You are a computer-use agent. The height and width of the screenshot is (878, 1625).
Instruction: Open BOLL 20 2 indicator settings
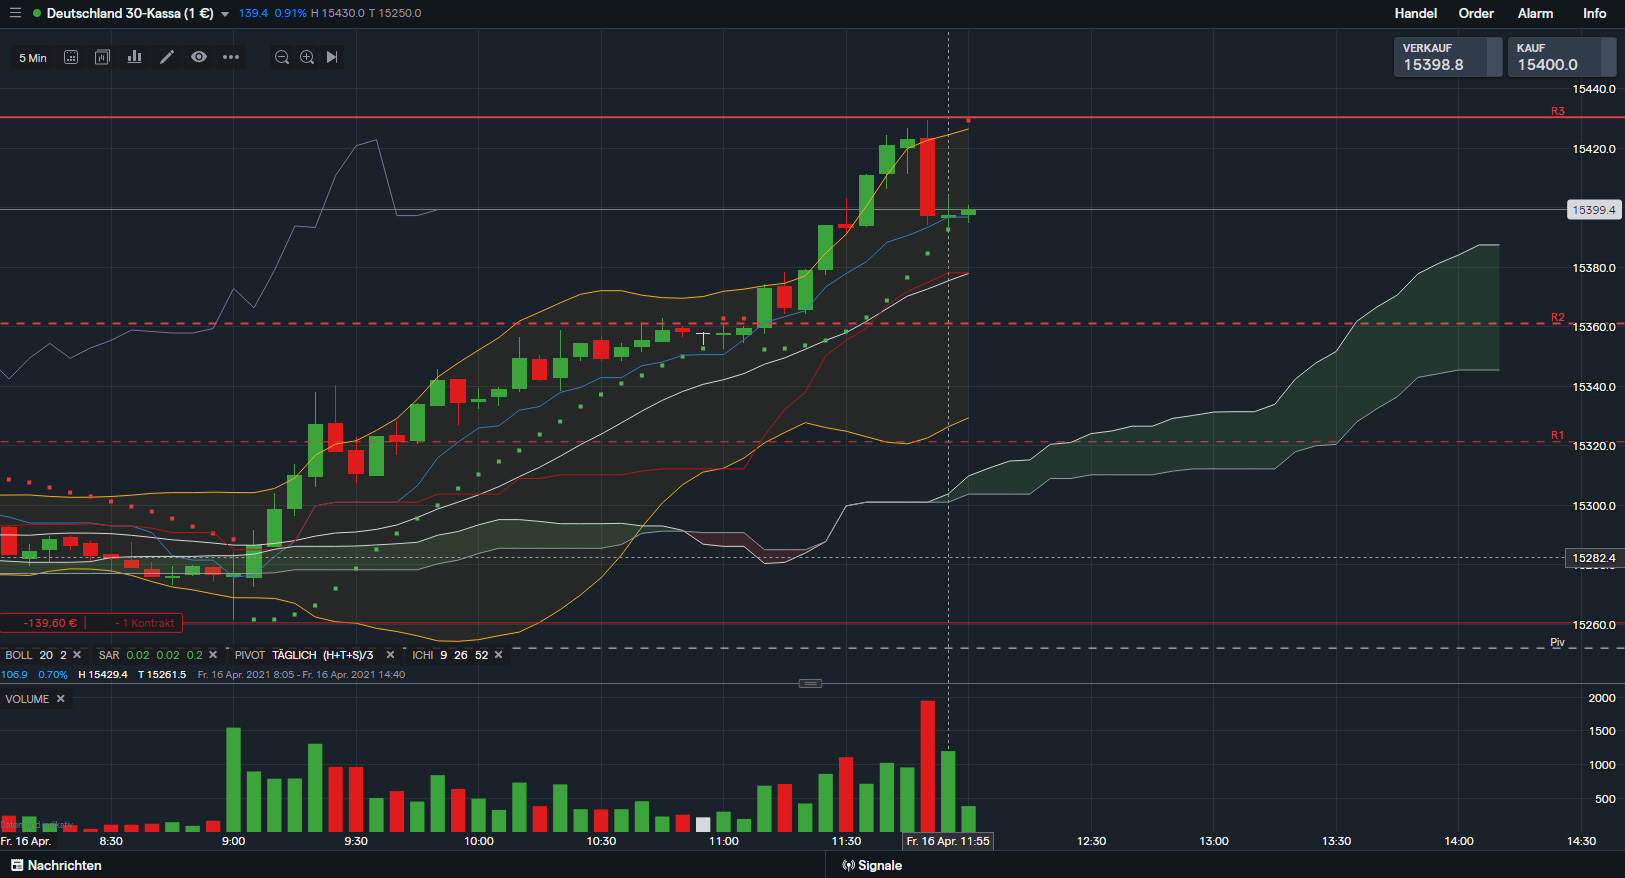[x=36, y=655]
